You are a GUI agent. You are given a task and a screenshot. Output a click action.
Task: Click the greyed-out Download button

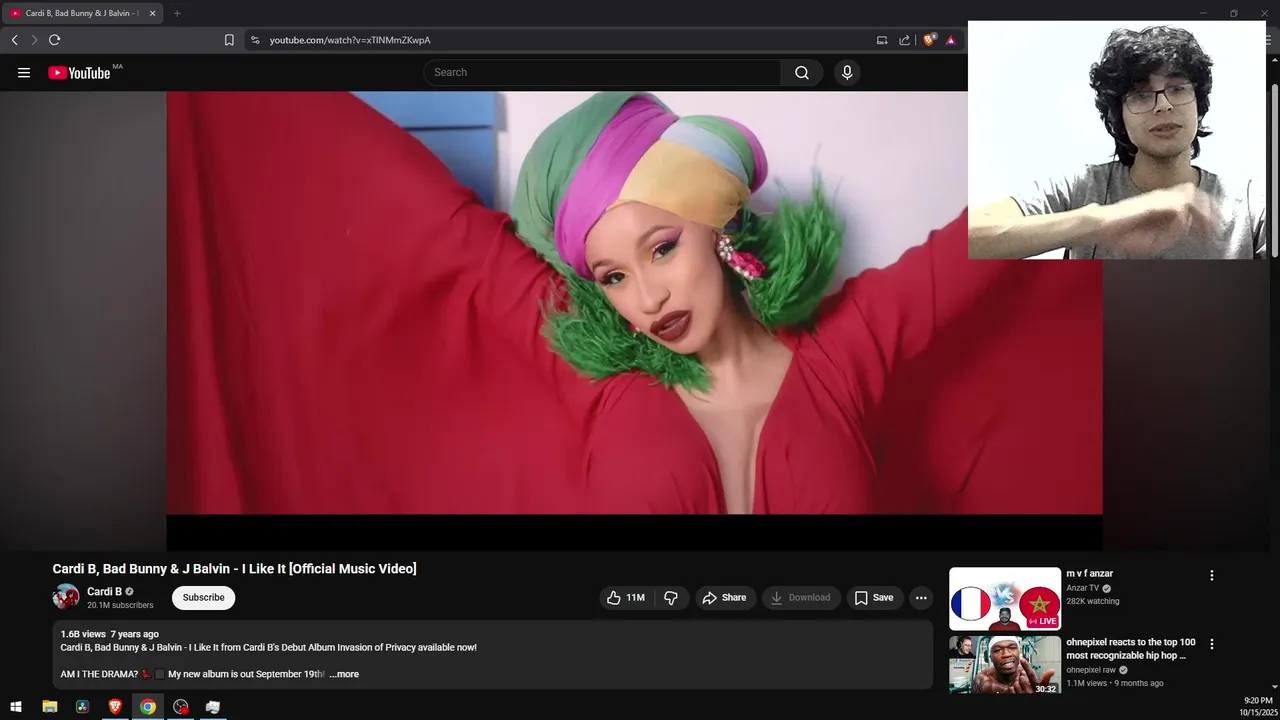tap(800, 597)
